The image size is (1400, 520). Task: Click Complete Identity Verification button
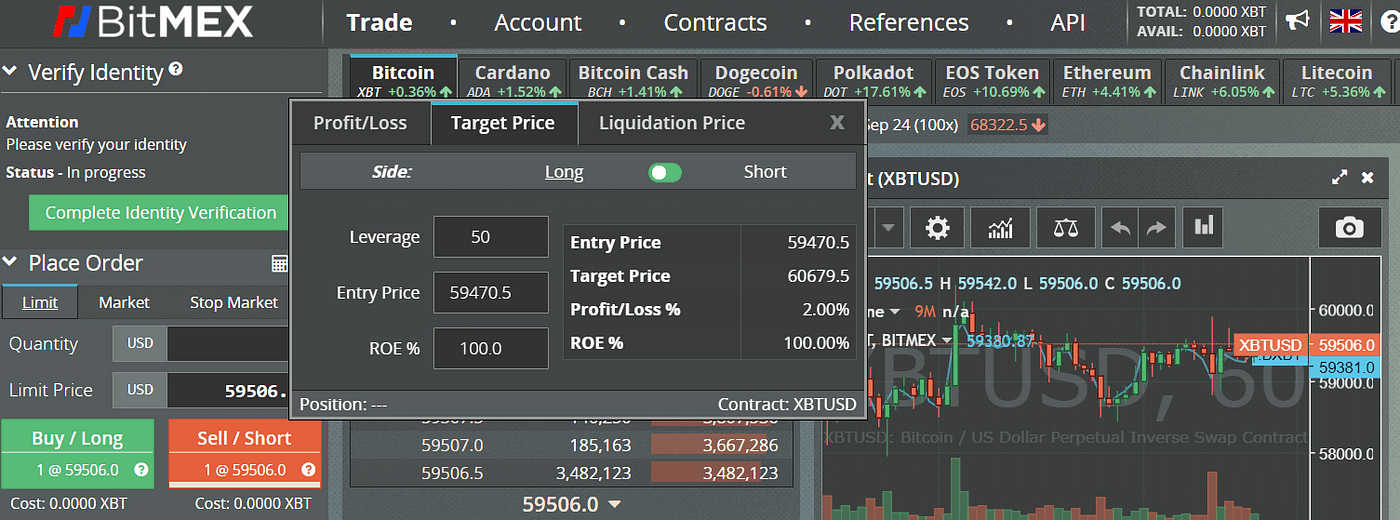[161, 213]
